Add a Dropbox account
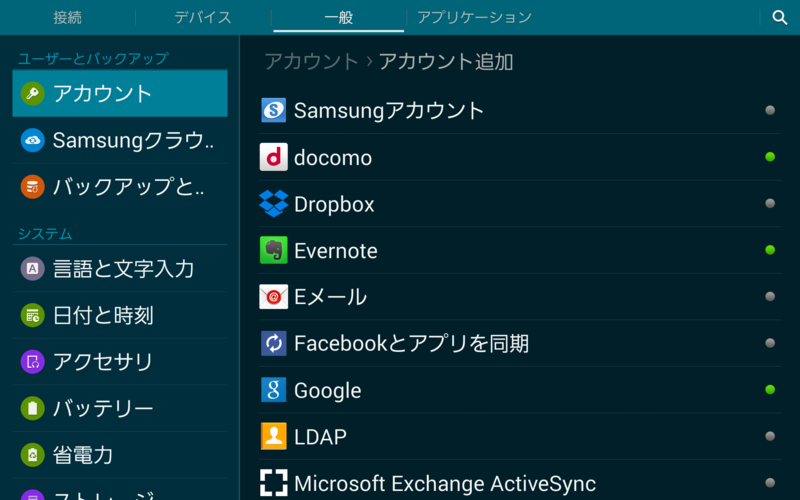The width and height of the screenshot is (800, 500). [x=519, y=204]
